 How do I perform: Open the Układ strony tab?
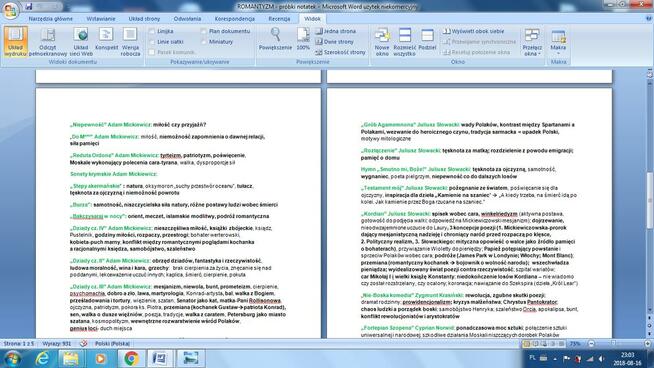pos(144,19)
